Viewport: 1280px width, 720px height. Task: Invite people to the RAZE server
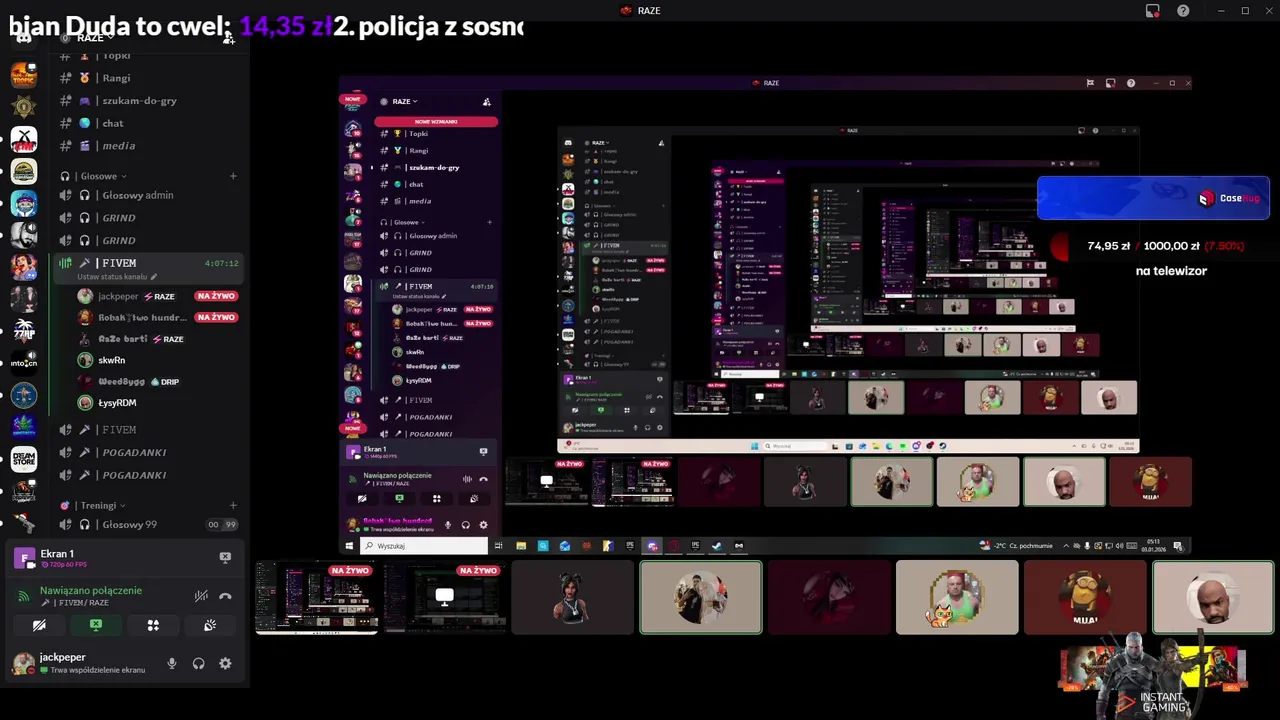229,38
